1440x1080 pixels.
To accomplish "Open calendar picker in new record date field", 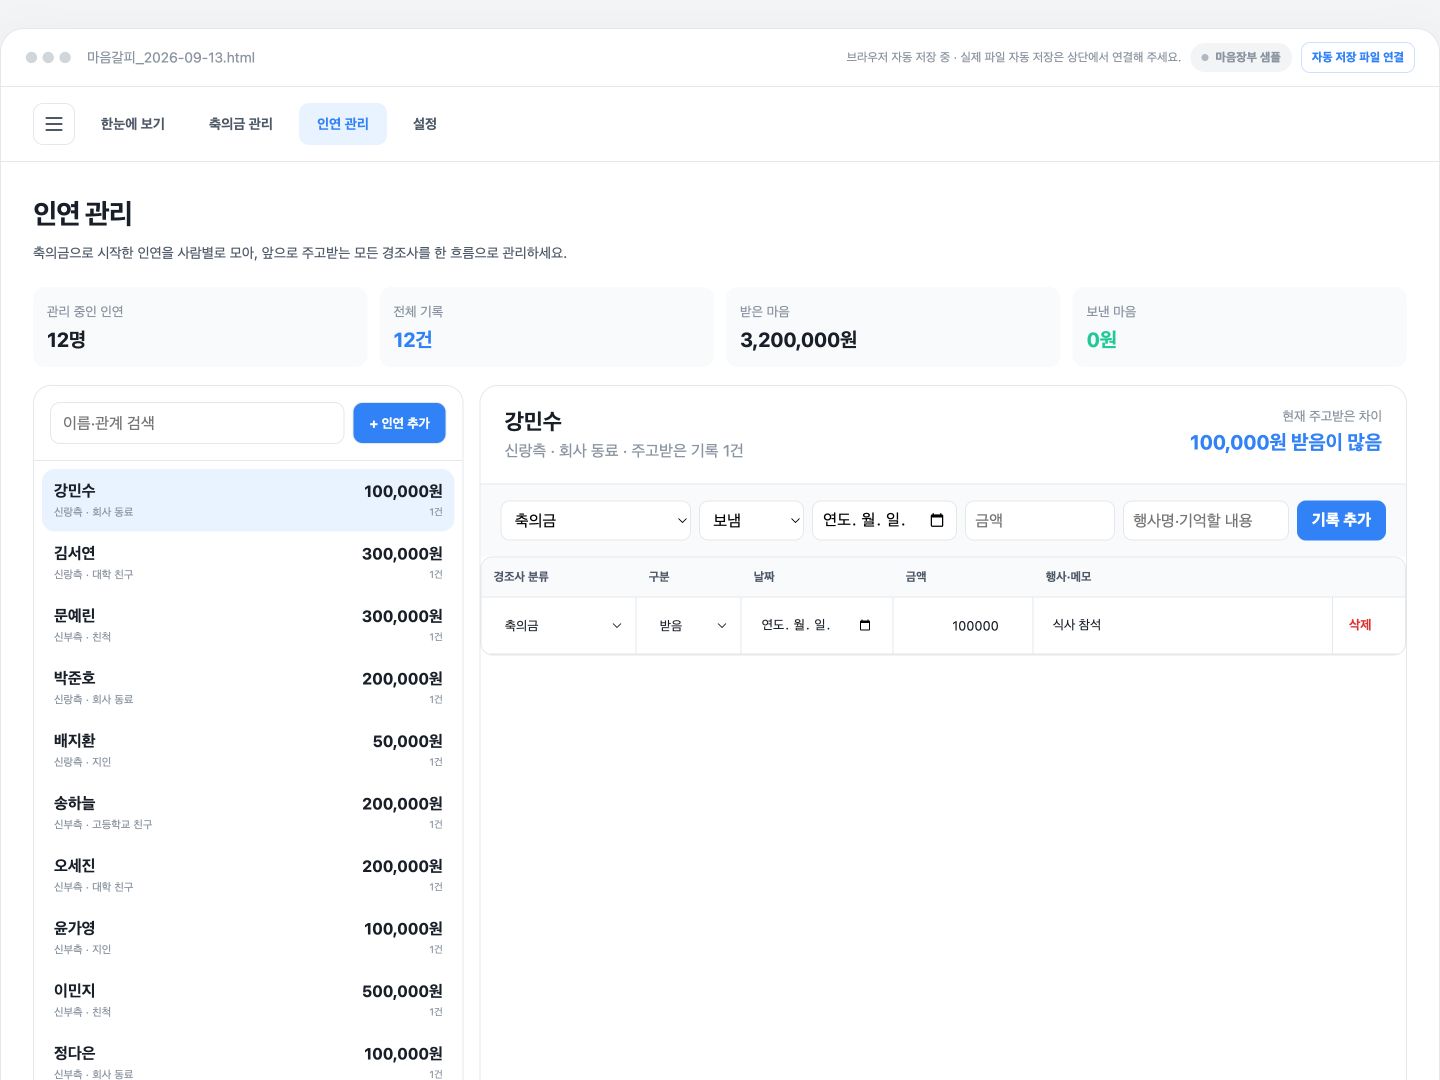I will point(937,520).
